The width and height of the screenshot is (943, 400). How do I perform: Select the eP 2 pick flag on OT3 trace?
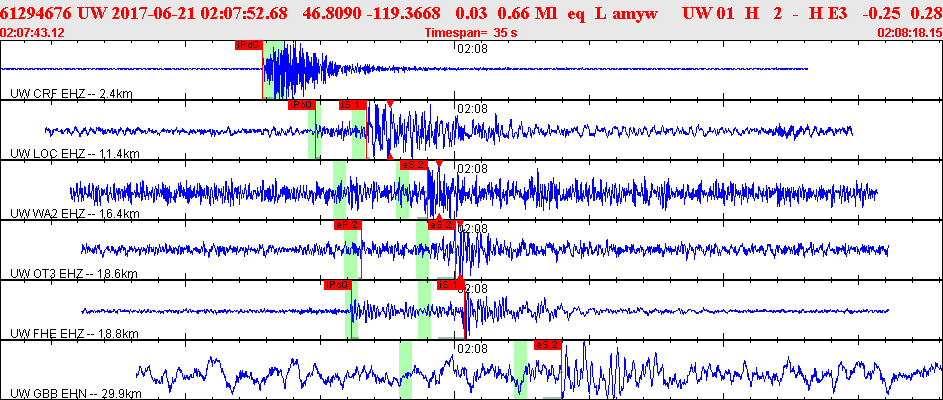click(x=348, y=225)
